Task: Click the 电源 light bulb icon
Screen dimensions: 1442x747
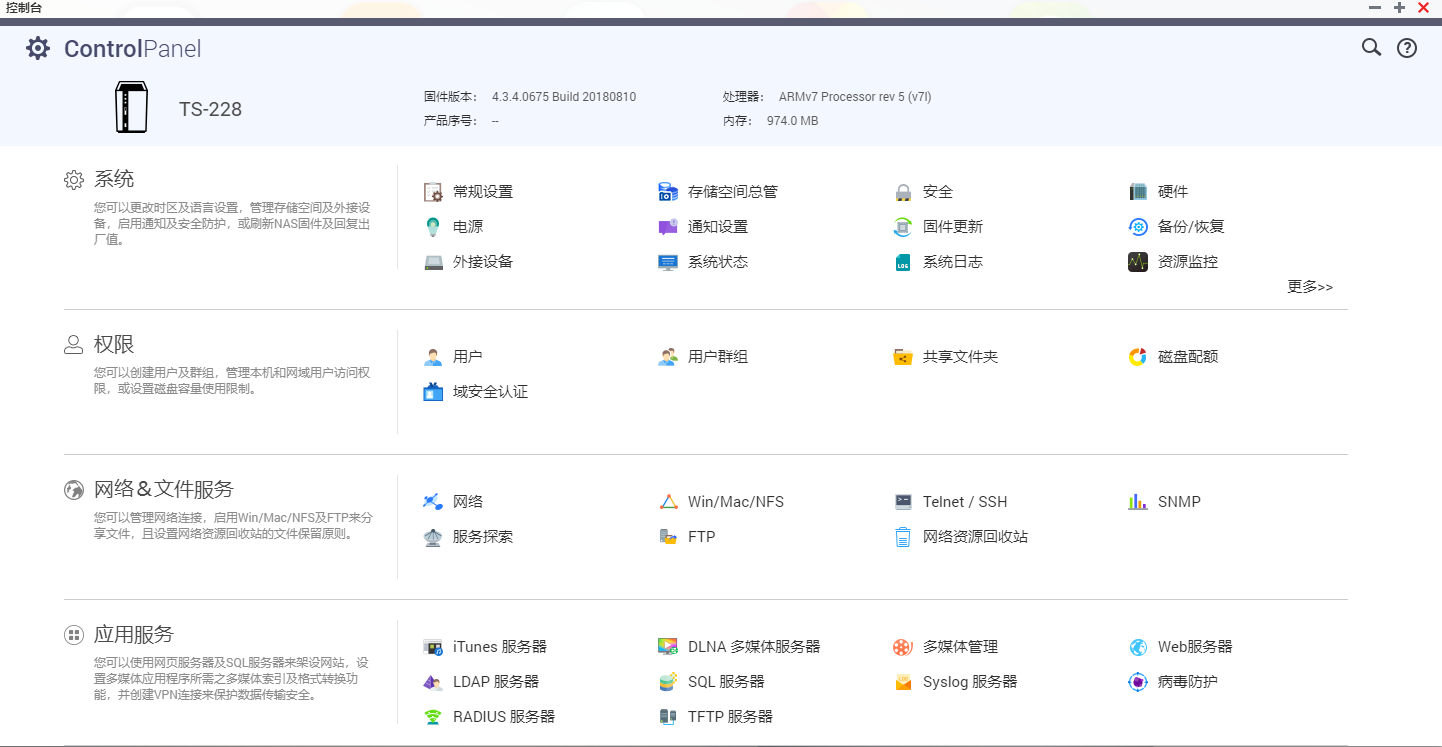Action: (x=433, y=227)
